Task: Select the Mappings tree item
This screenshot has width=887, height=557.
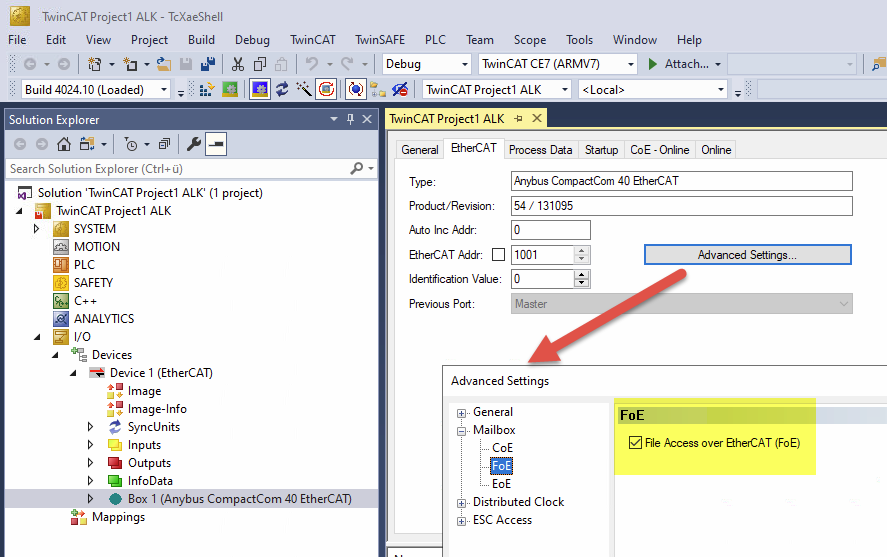Action: point(118,517)
